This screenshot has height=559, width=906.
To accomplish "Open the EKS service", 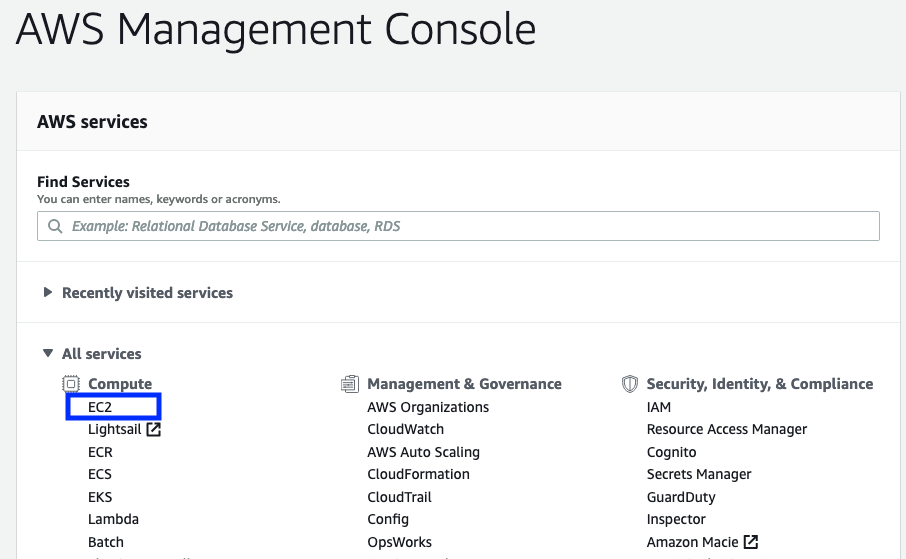I will coord(100,497).
